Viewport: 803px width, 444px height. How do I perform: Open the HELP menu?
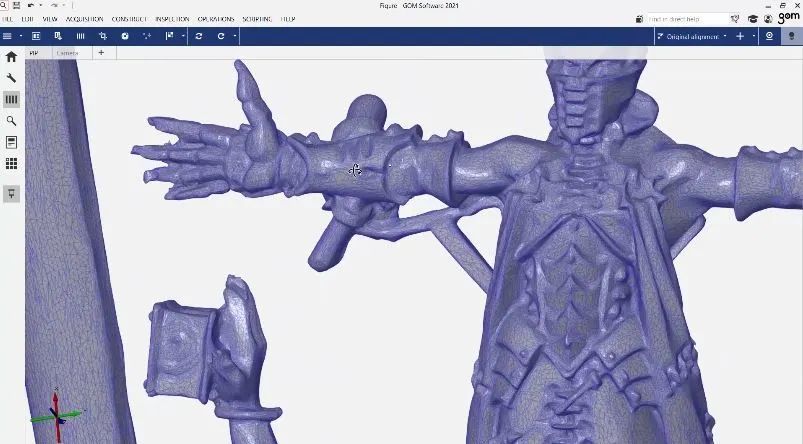click(x=288, y=19)
